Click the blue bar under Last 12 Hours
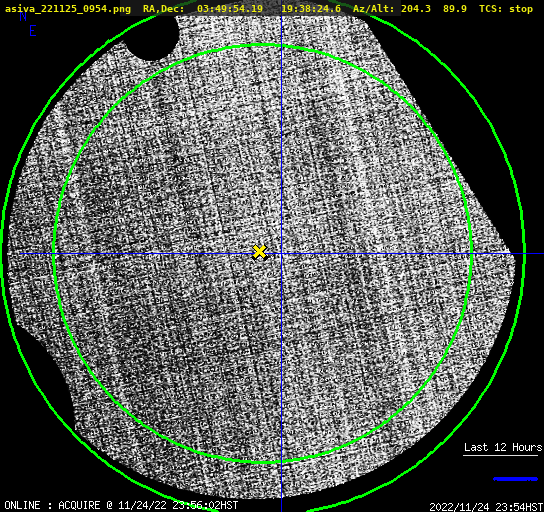 (x=515, y=479)
